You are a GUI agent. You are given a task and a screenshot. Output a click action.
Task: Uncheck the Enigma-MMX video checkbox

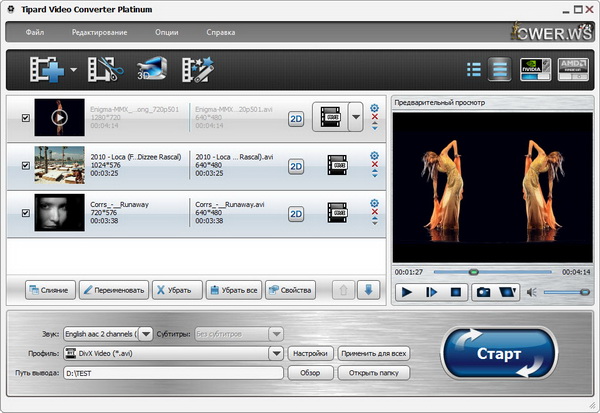tap(26, 118)
